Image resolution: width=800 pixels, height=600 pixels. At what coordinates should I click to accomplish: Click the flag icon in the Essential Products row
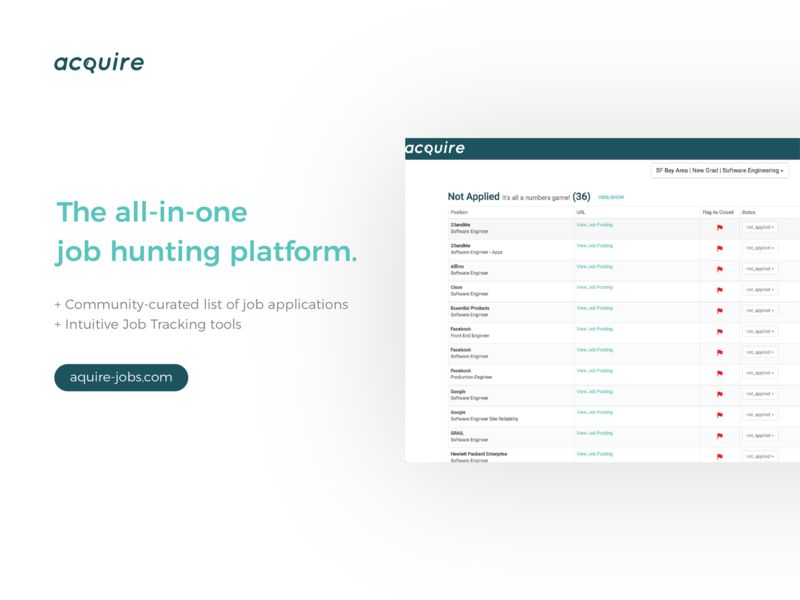coord(719,311)
